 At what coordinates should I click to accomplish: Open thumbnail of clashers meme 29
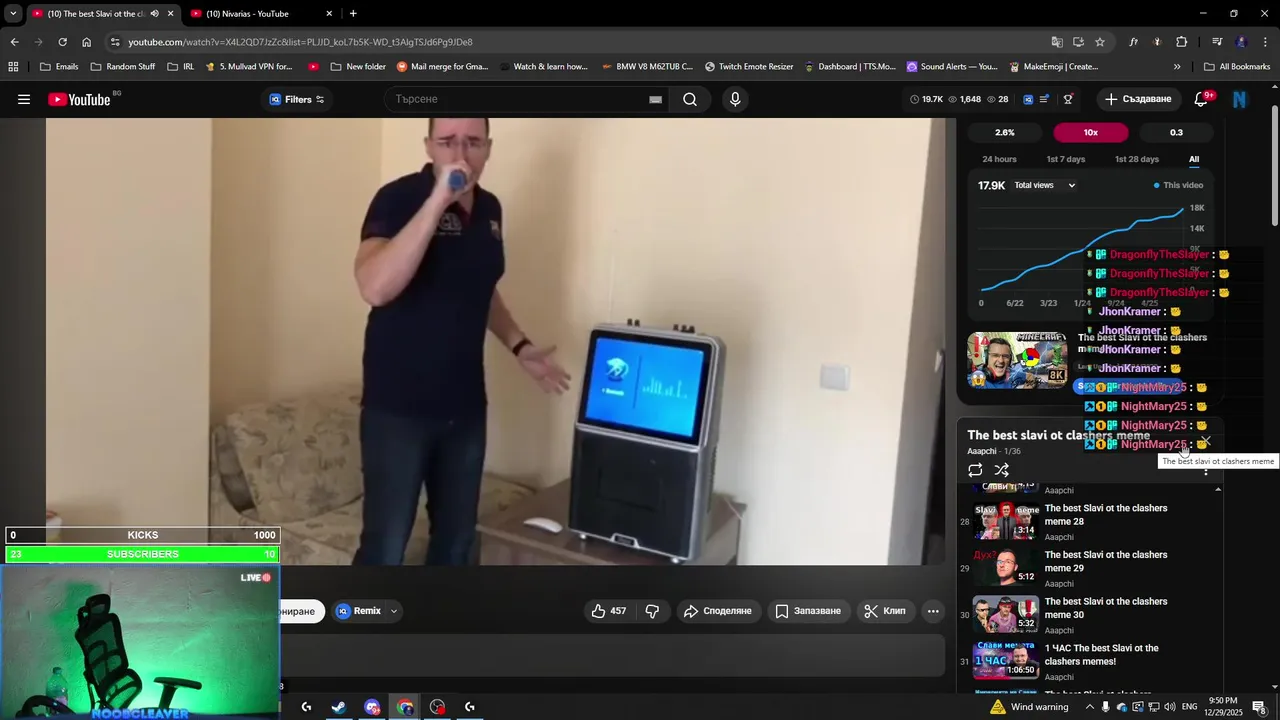pos(1006,567)
